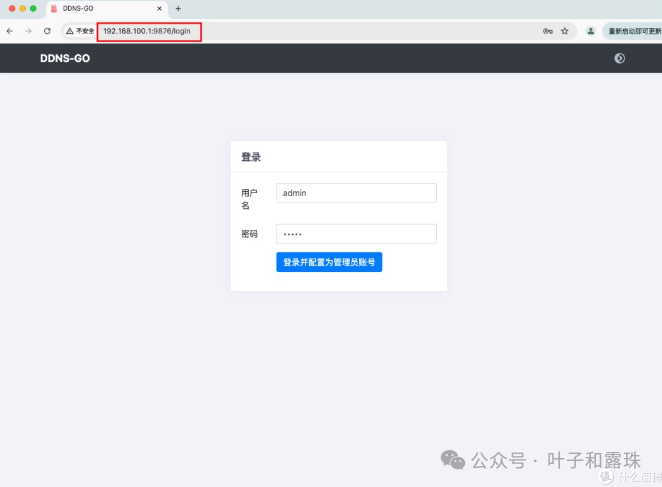Click the 密码 label
The image size is (662, 487).
(x=250, y=234)
